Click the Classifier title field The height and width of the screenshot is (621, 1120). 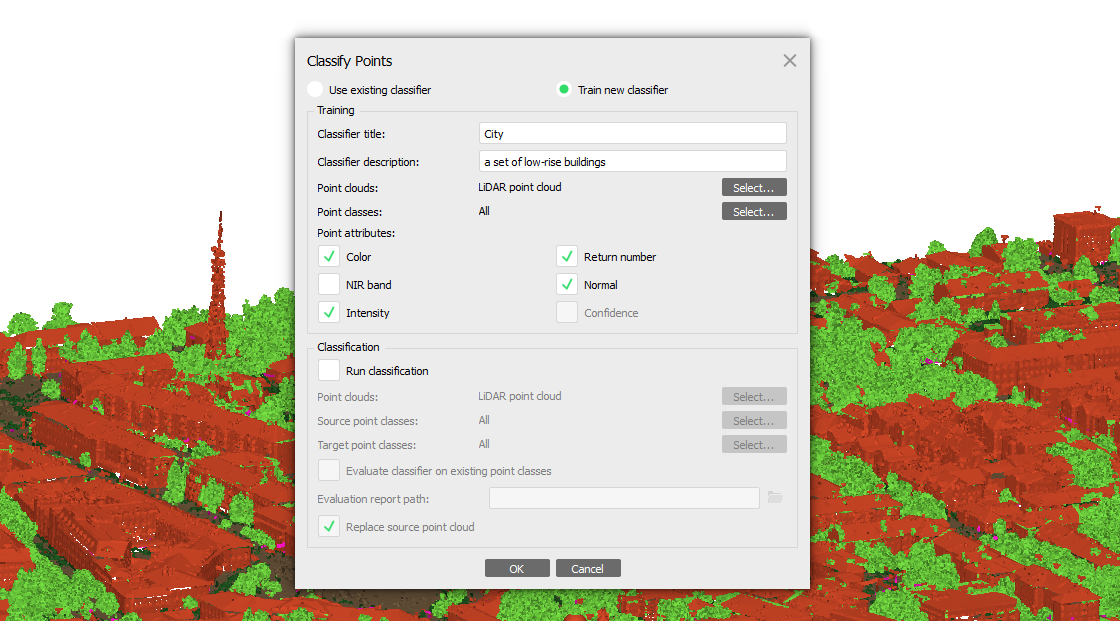click(632, 134)
